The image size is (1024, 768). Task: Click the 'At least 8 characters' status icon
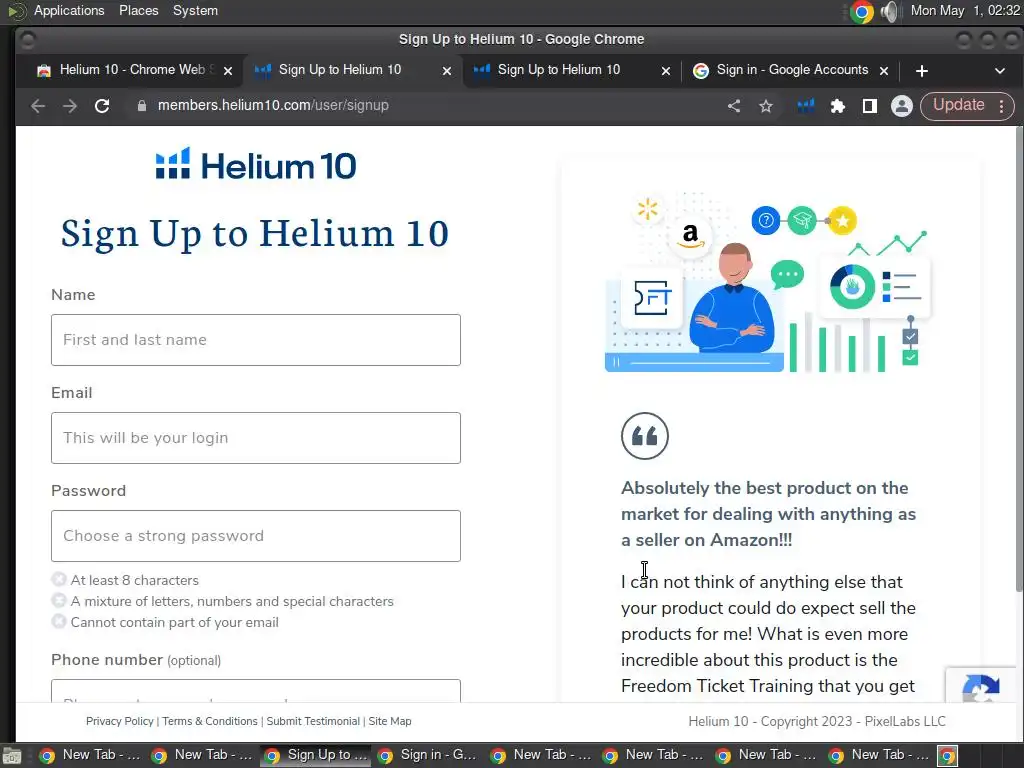point(59,579)
